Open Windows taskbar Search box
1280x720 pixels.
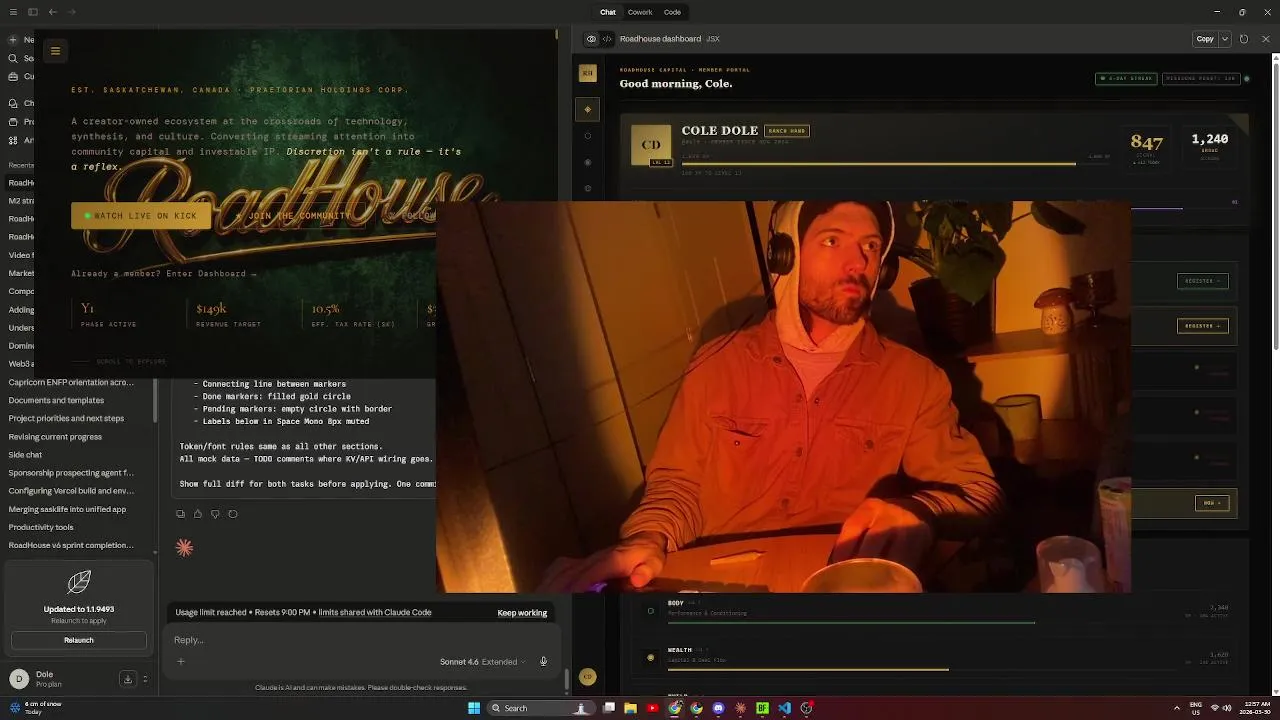tap(539, 708)
